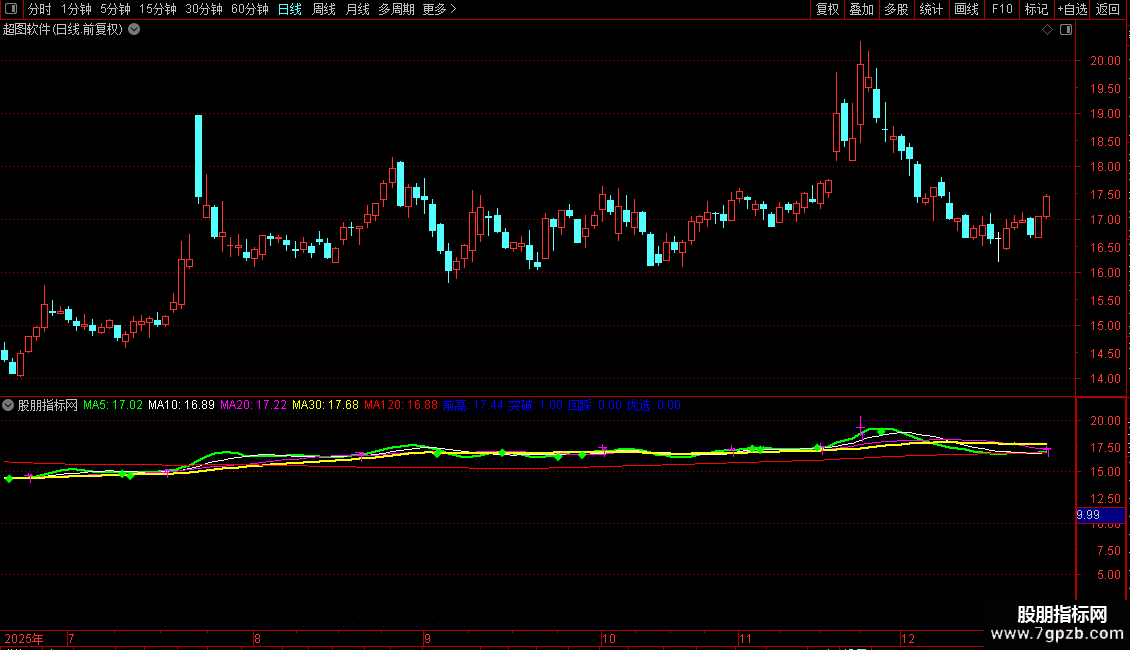The width and height of the screenshot is (1130, 650).
Task: Add stock via +自选
Action: point(1072,9)
